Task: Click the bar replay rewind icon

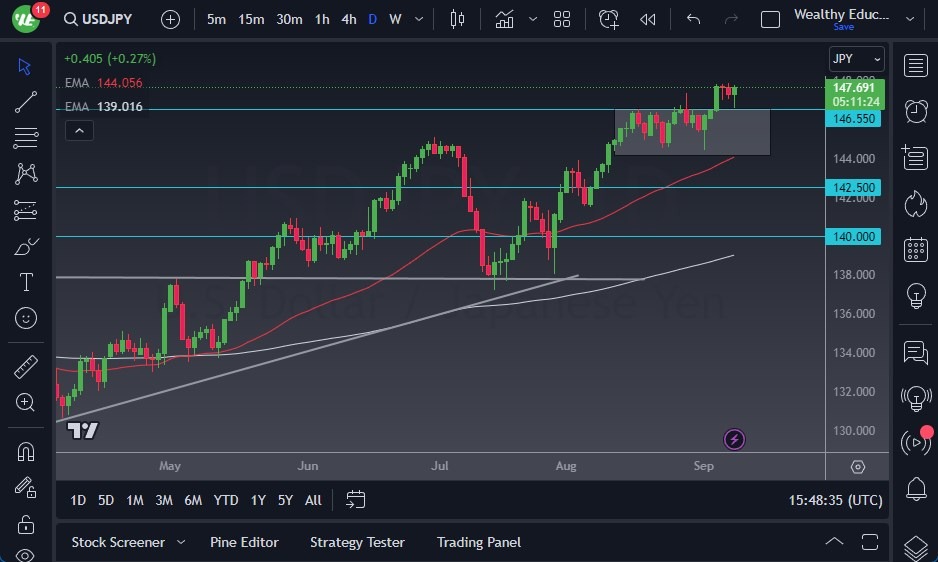Action: pos(648,19)
